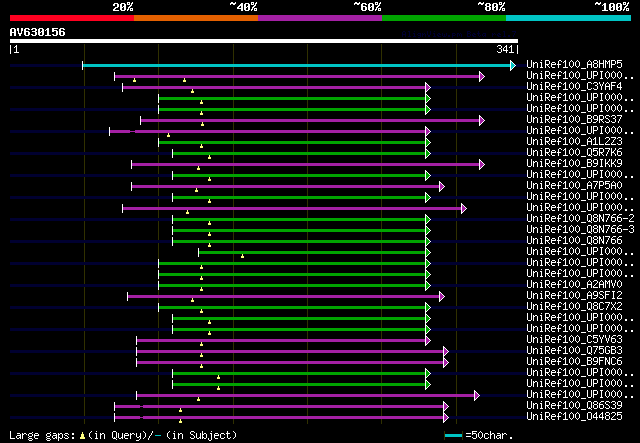Select the purple alignment bar for B9RS37
Screen dimensions: 640x443
(x=310, y=120)
